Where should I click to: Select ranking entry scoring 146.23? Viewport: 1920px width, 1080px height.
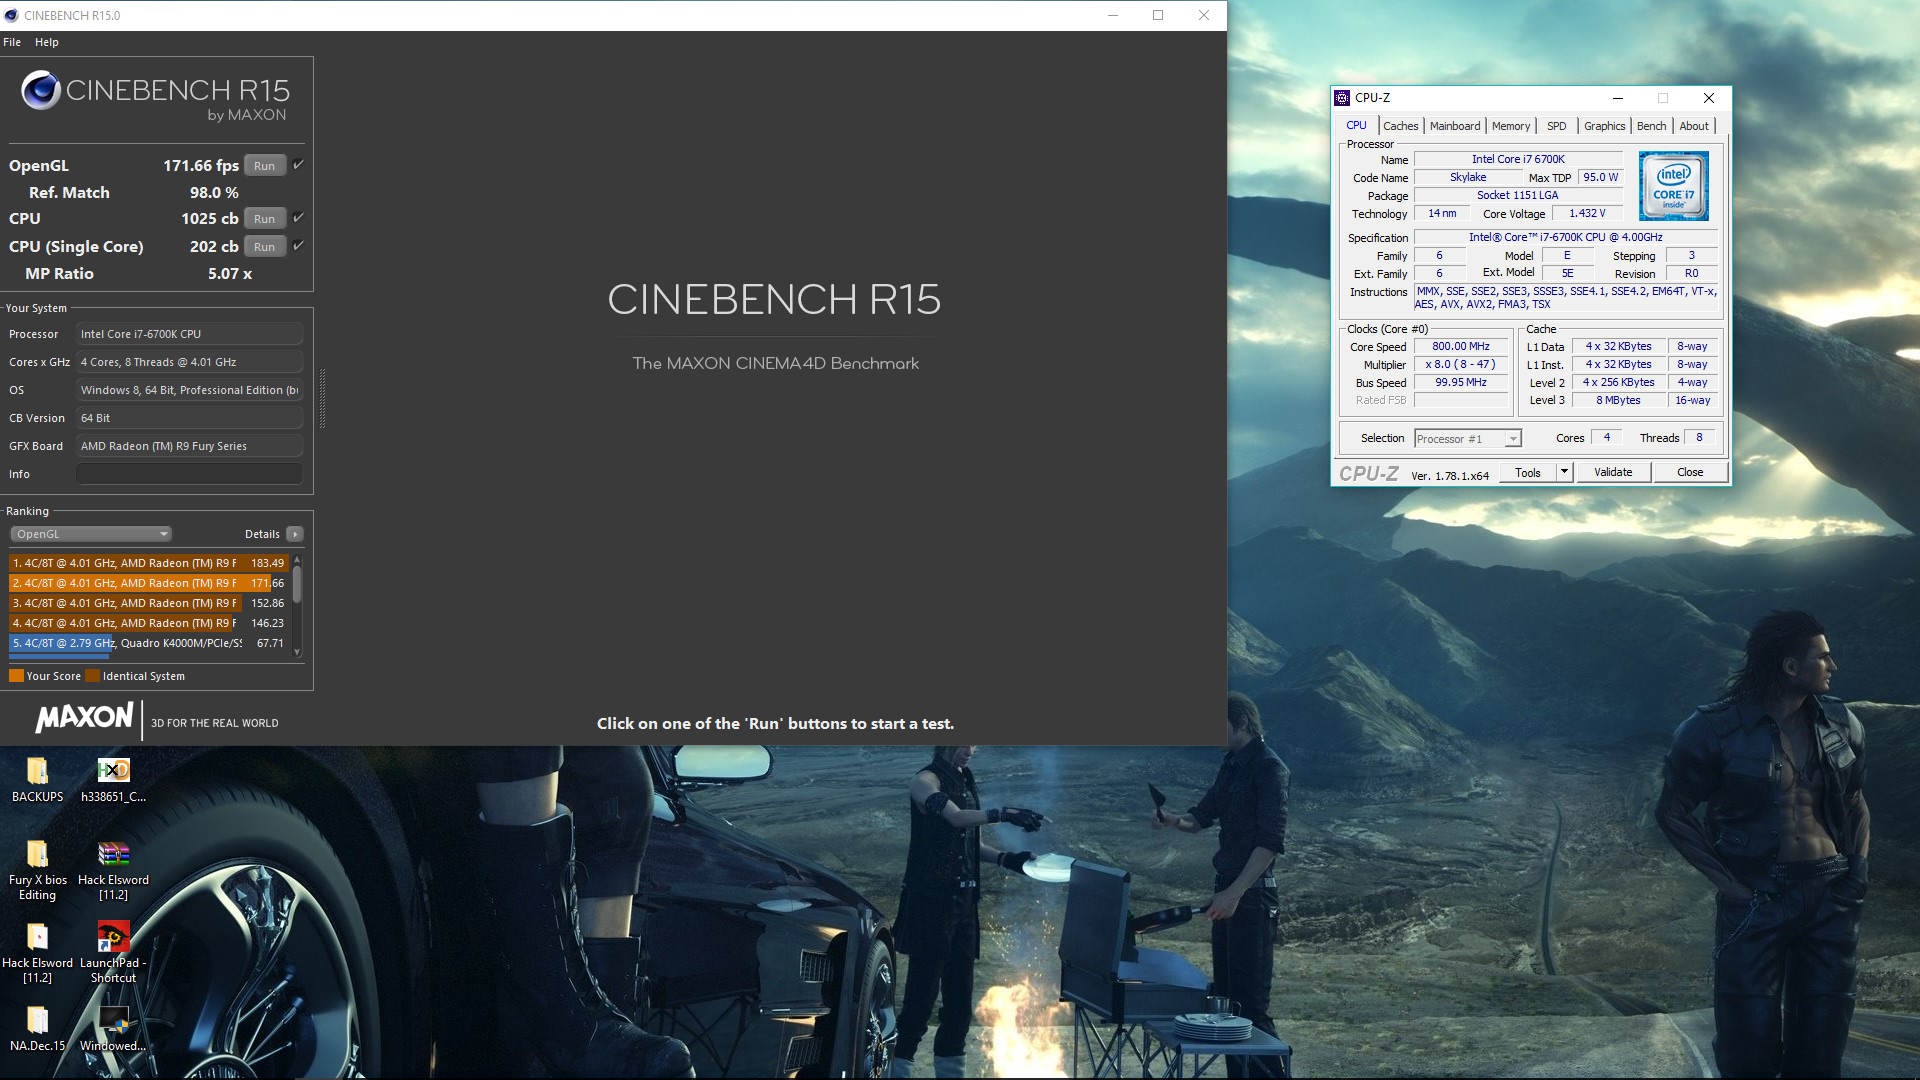click(149, 623)
